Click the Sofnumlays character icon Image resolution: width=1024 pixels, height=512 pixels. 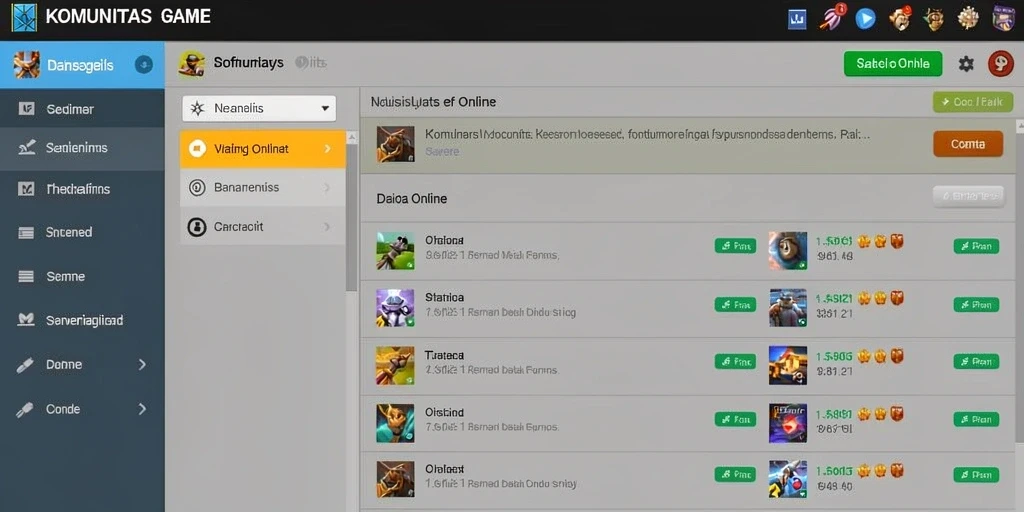point(191,63)
